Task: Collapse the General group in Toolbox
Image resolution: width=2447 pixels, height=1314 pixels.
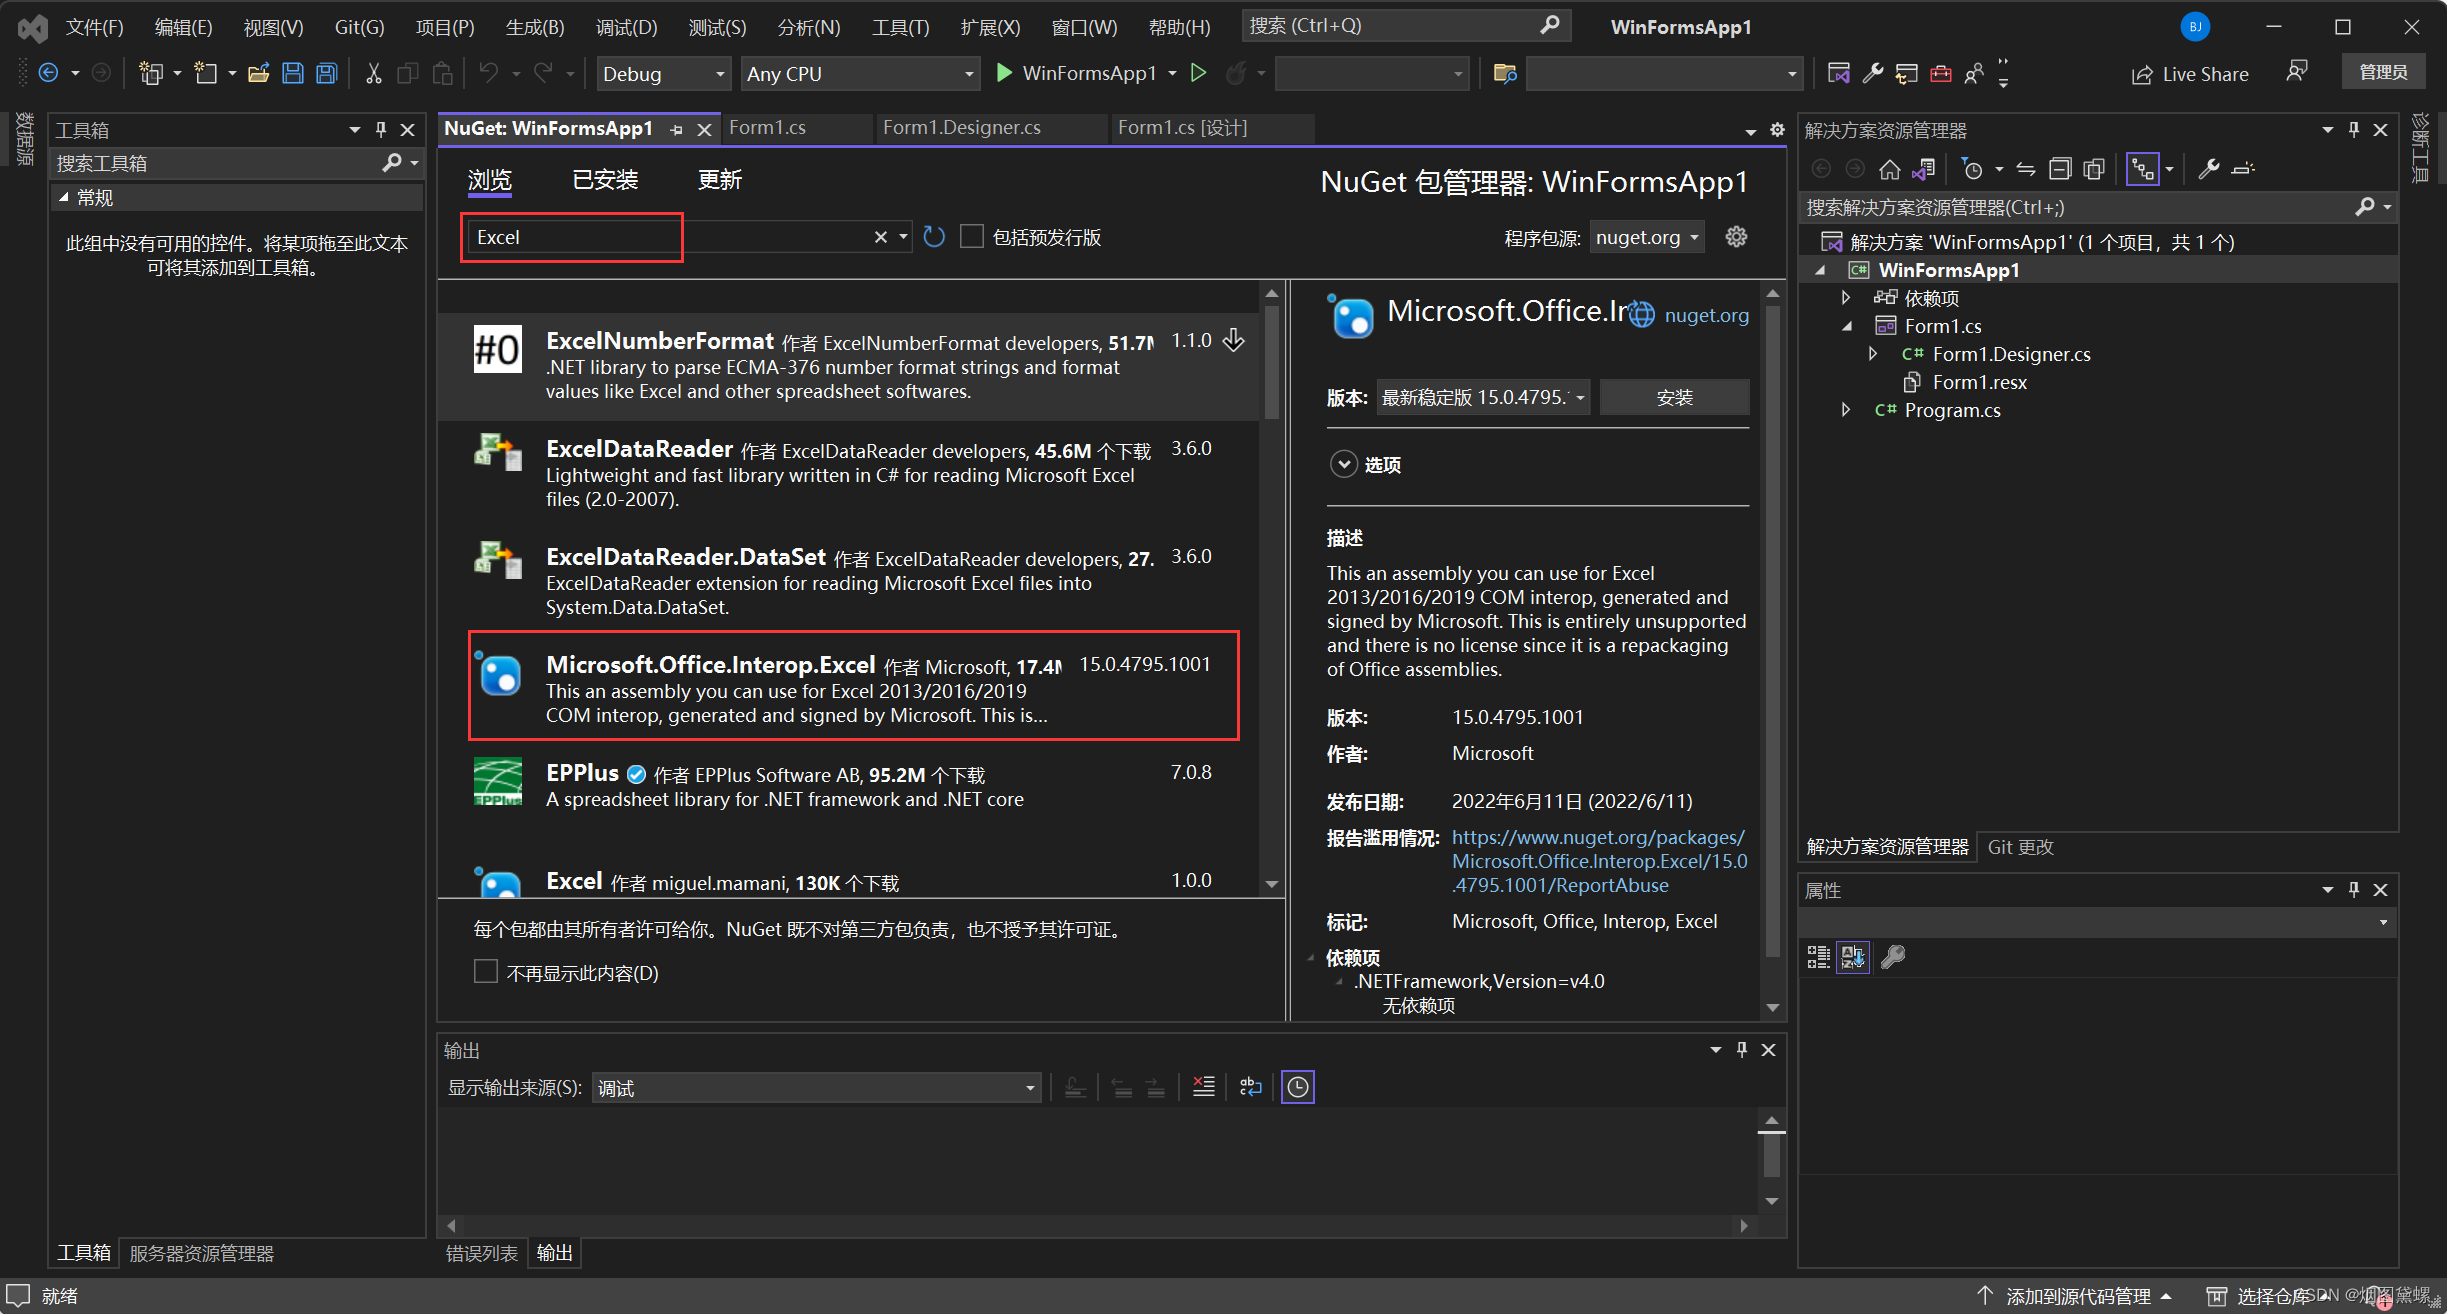Action: 64,197
